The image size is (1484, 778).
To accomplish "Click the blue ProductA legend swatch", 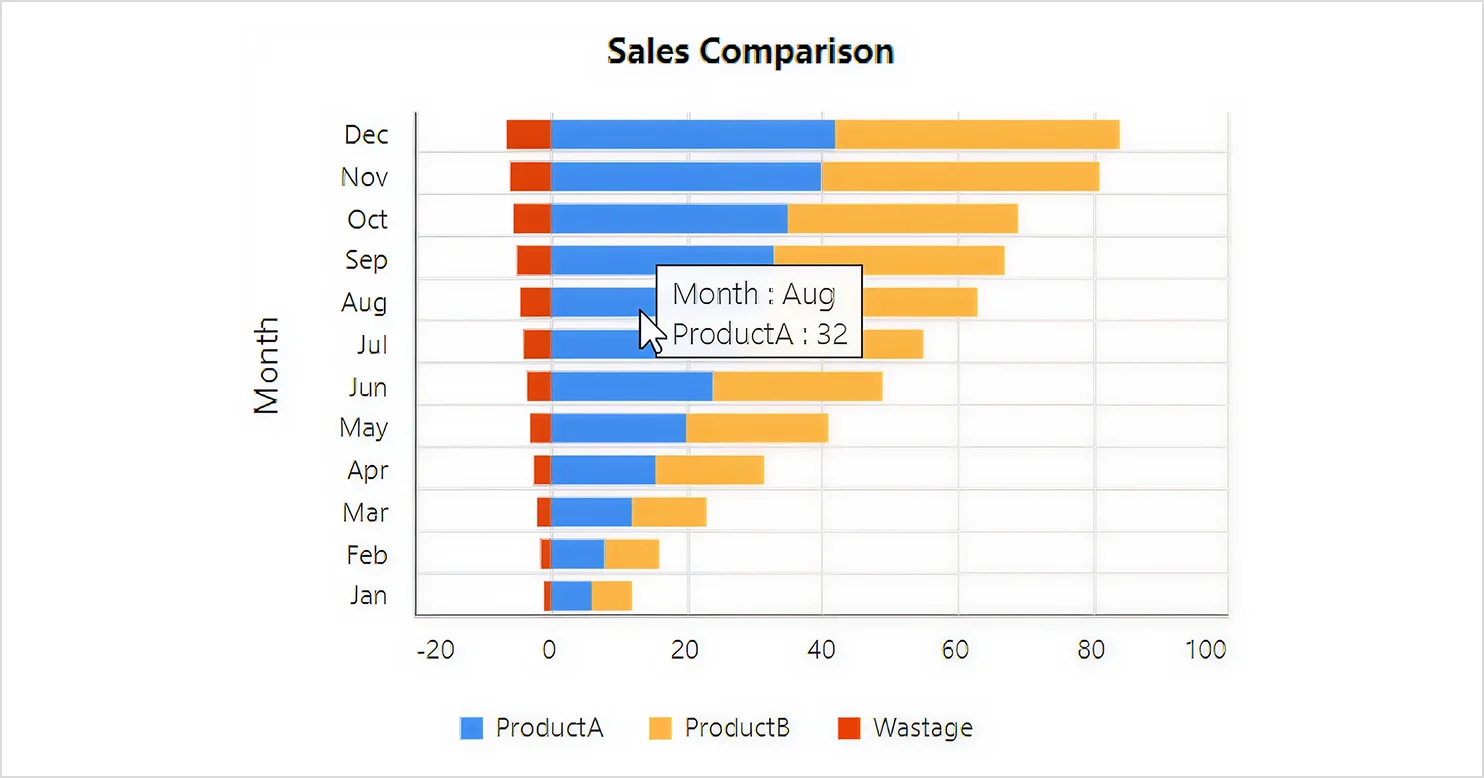I will tap(471, 728).
